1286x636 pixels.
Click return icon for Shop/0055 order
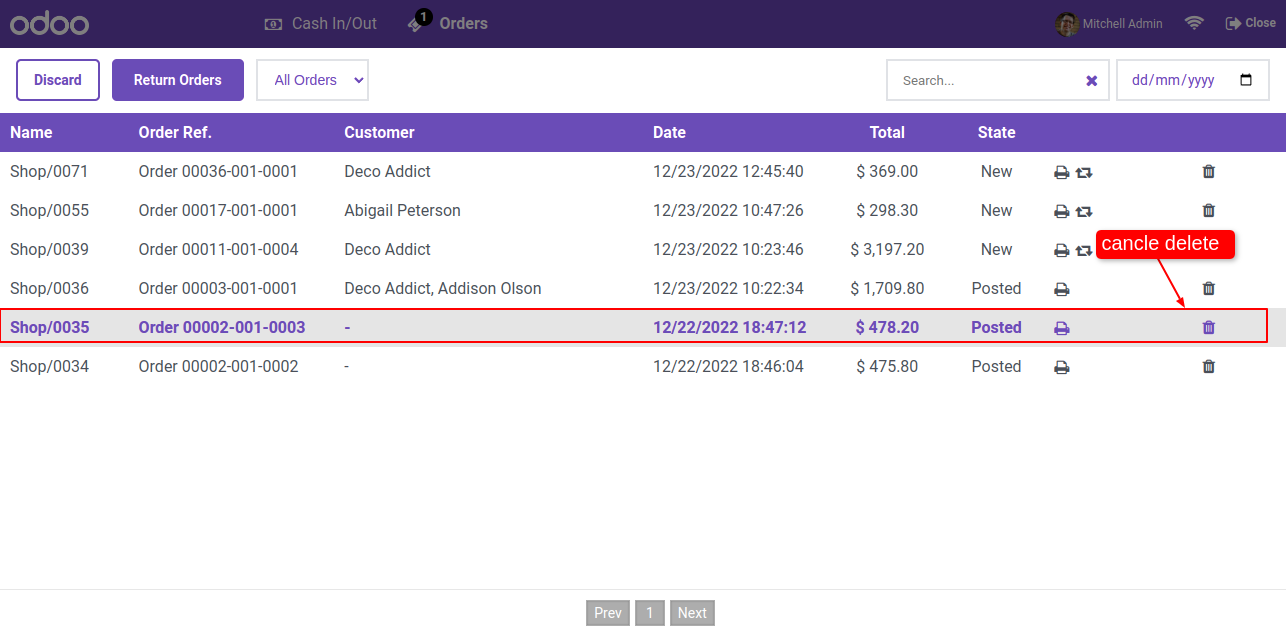[x=1084, y=211]
